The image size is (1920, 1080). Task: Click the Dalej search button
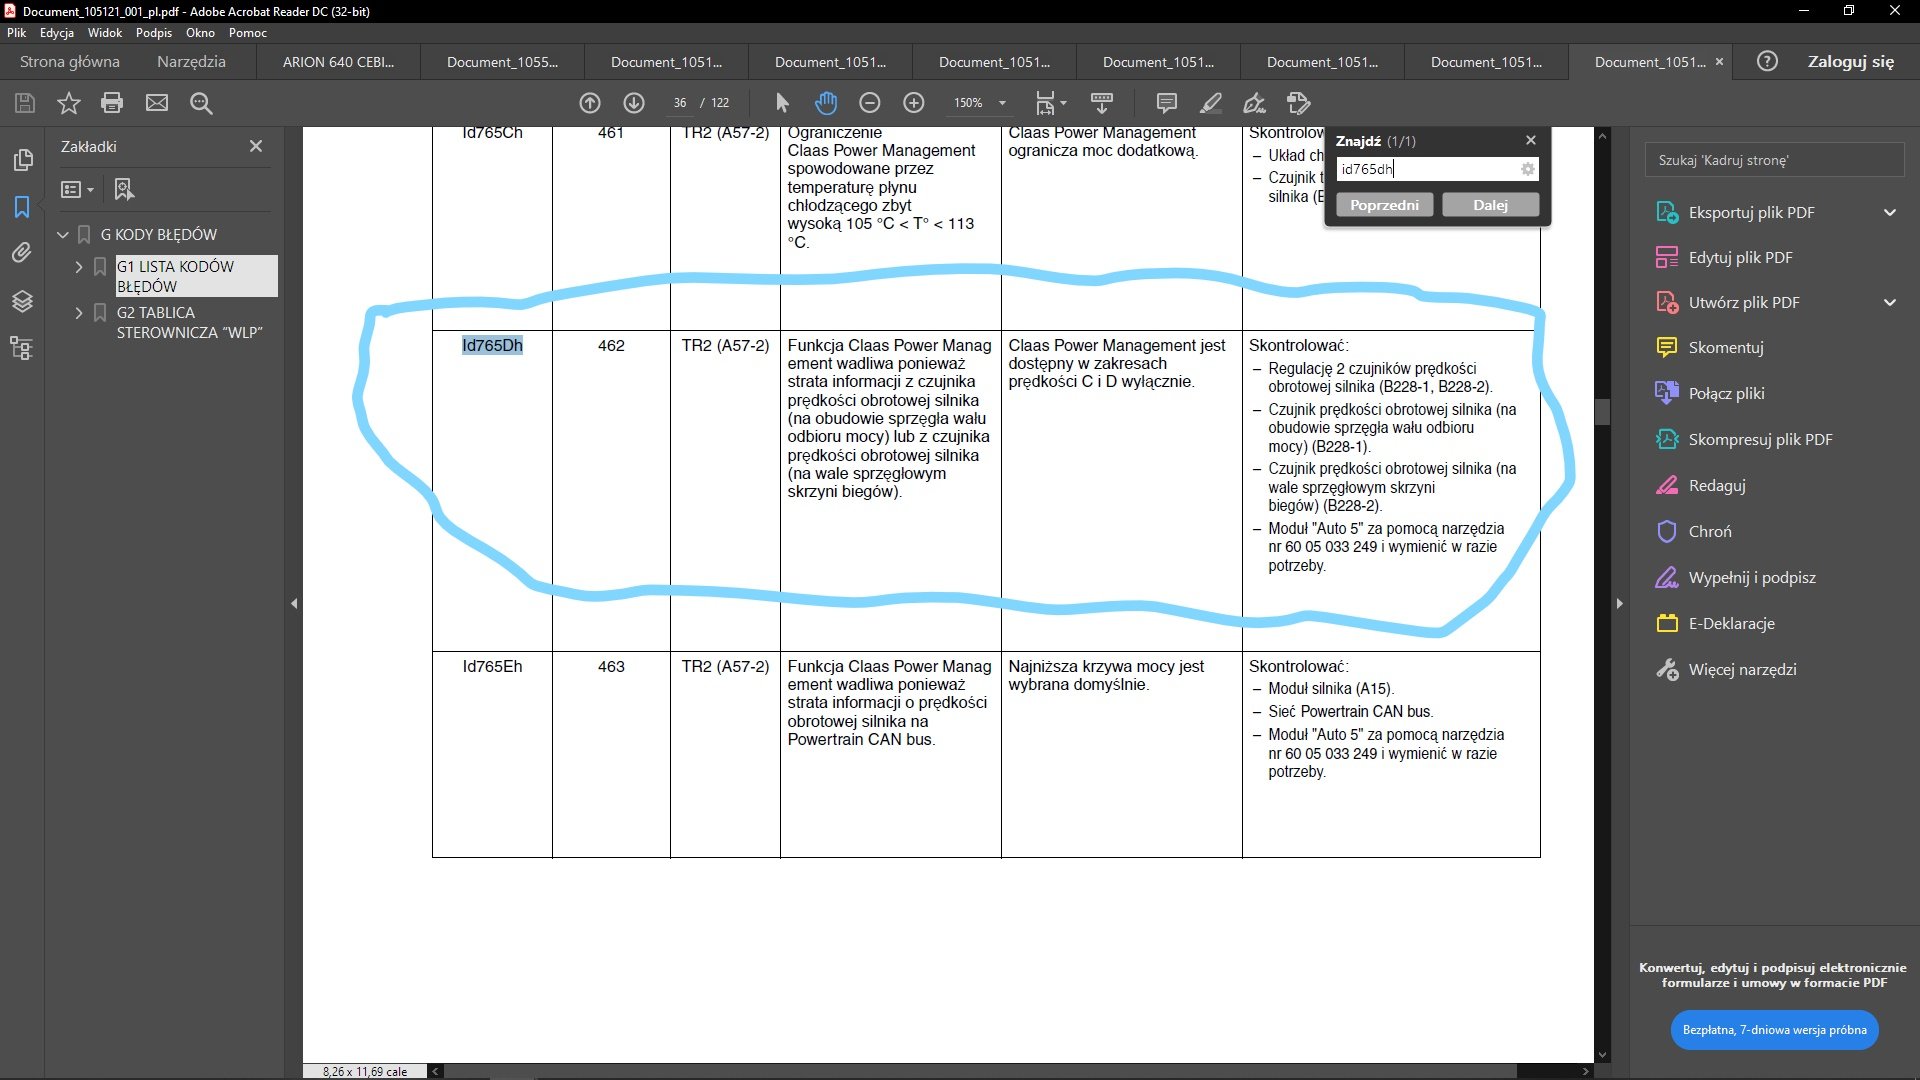coord(1489,205)
